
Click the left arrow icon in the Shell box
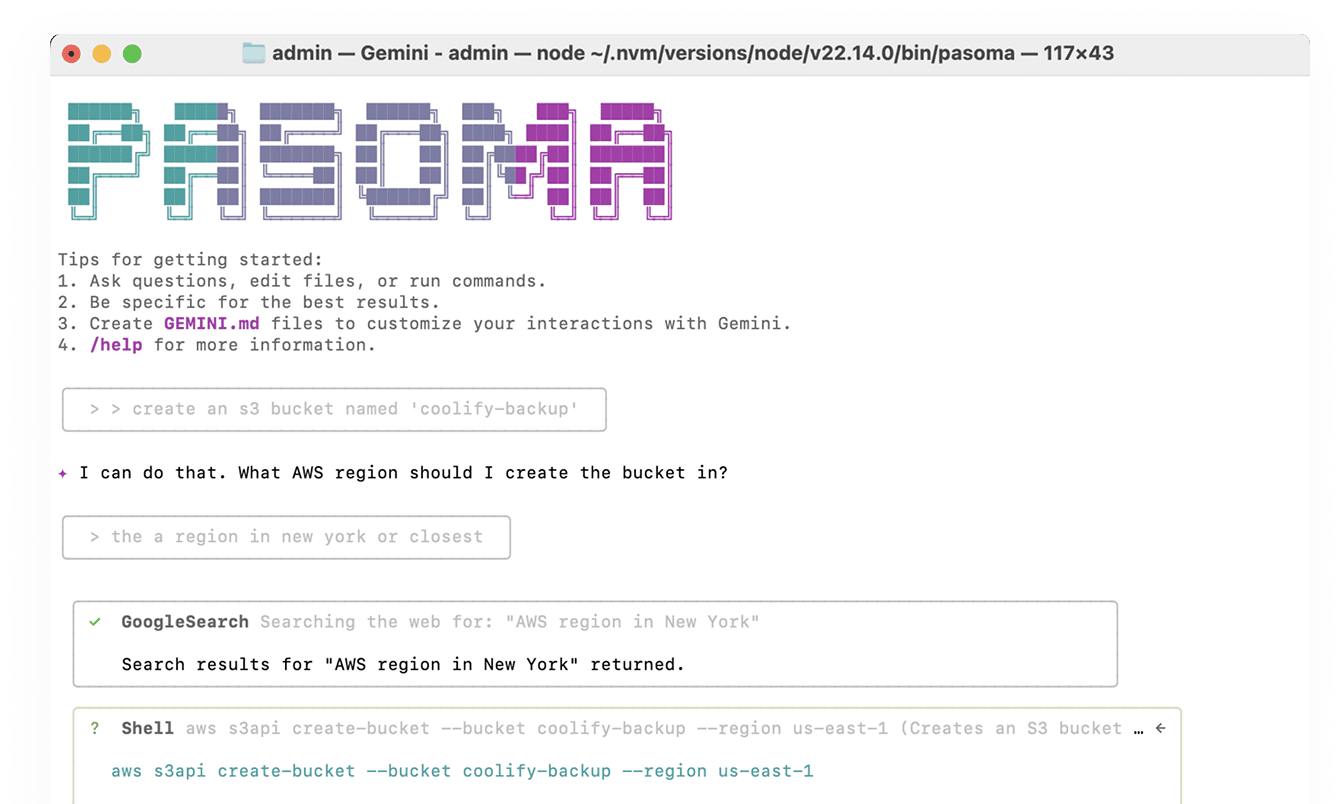(1159, 728)
